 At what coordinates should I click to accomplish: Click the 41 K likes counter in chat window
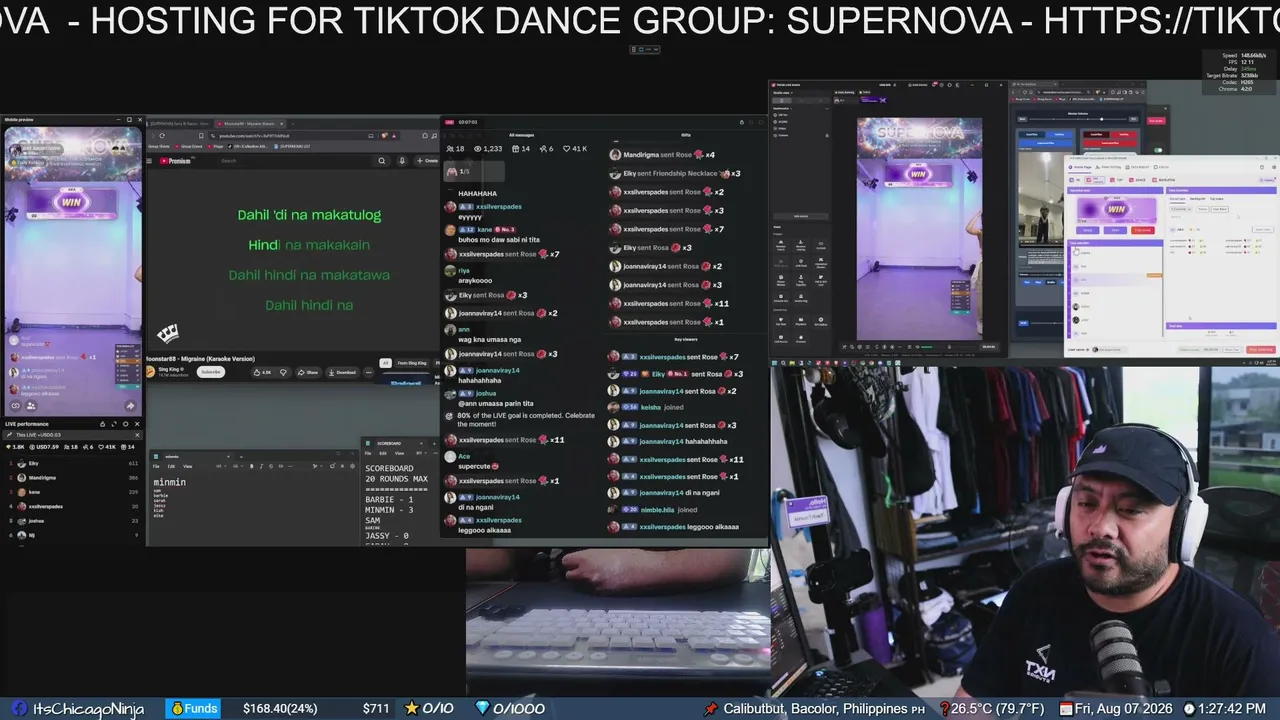575,148
